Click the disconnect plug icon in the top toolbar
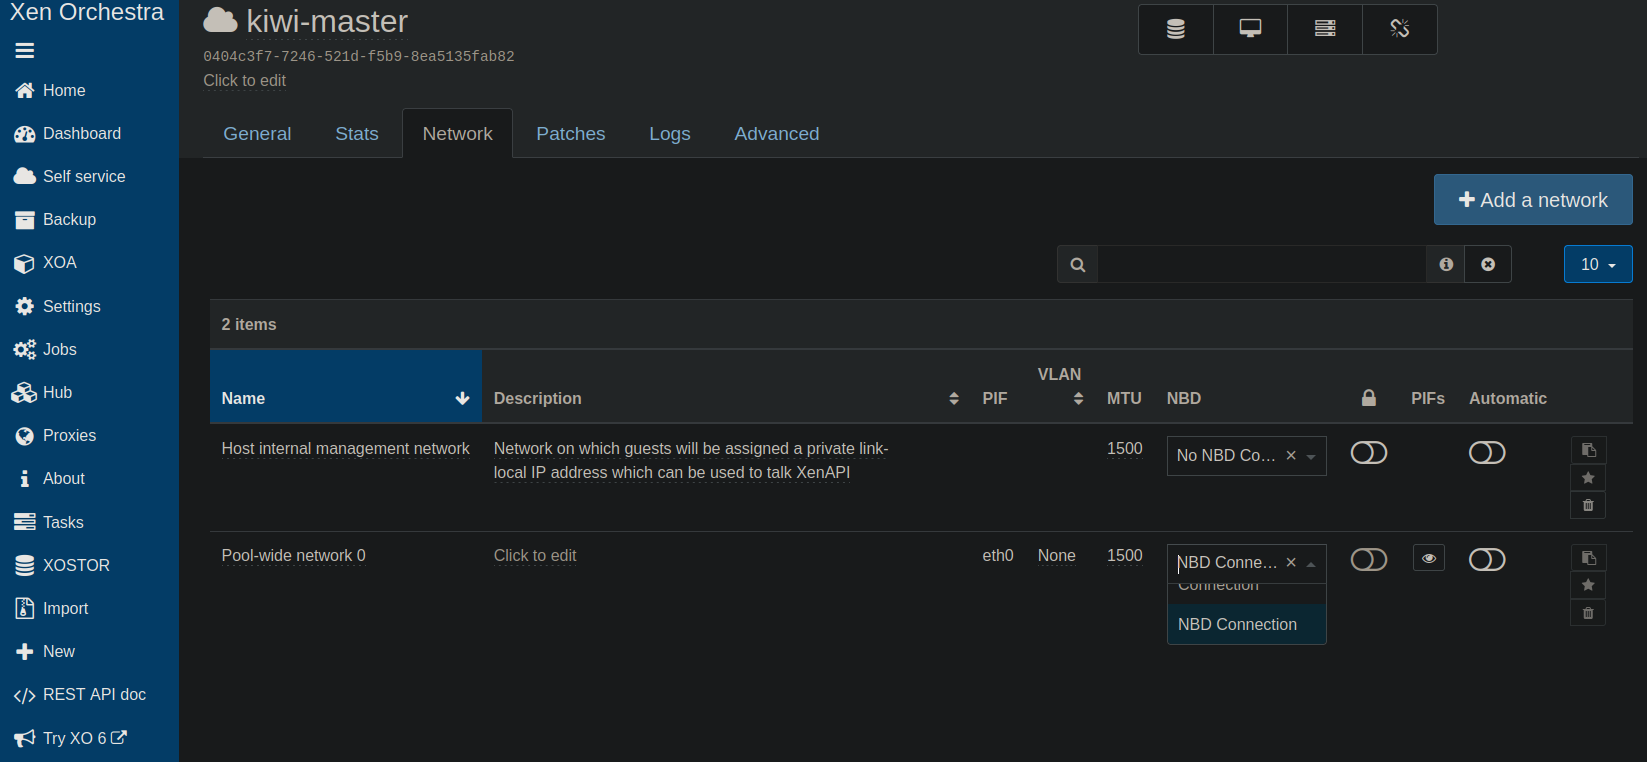 pyautogui.click(x=1400, y=29)
